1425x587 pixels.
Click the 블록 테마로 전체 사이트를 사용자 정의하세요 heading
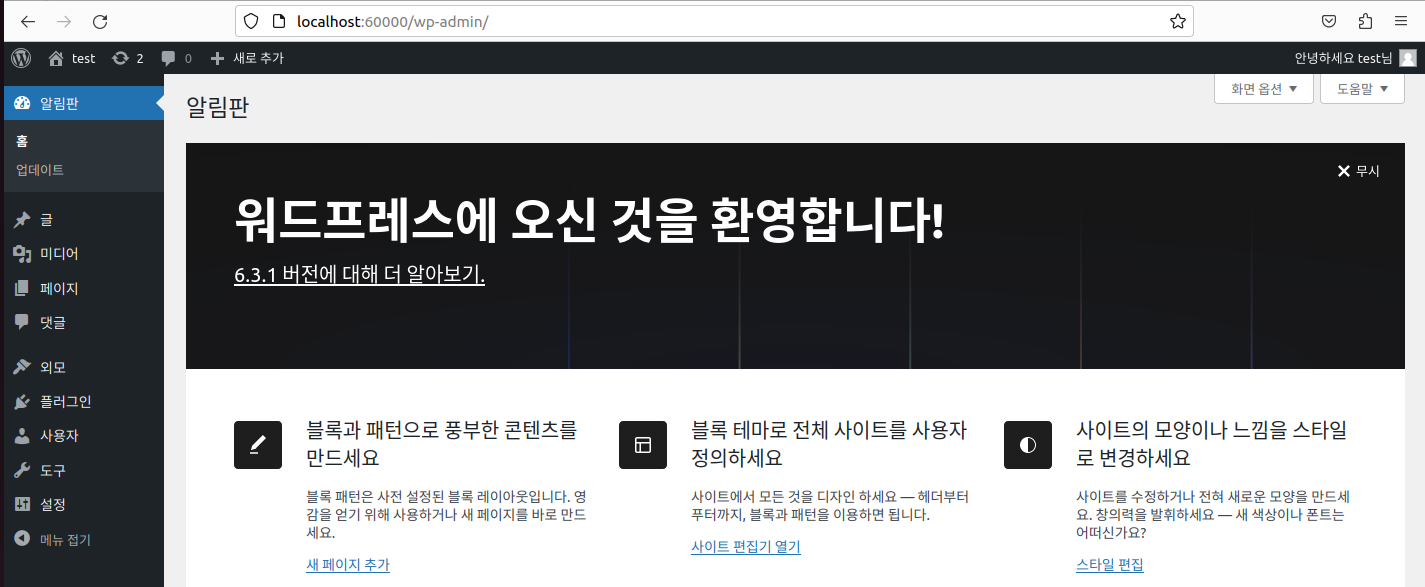pos(830,444)
